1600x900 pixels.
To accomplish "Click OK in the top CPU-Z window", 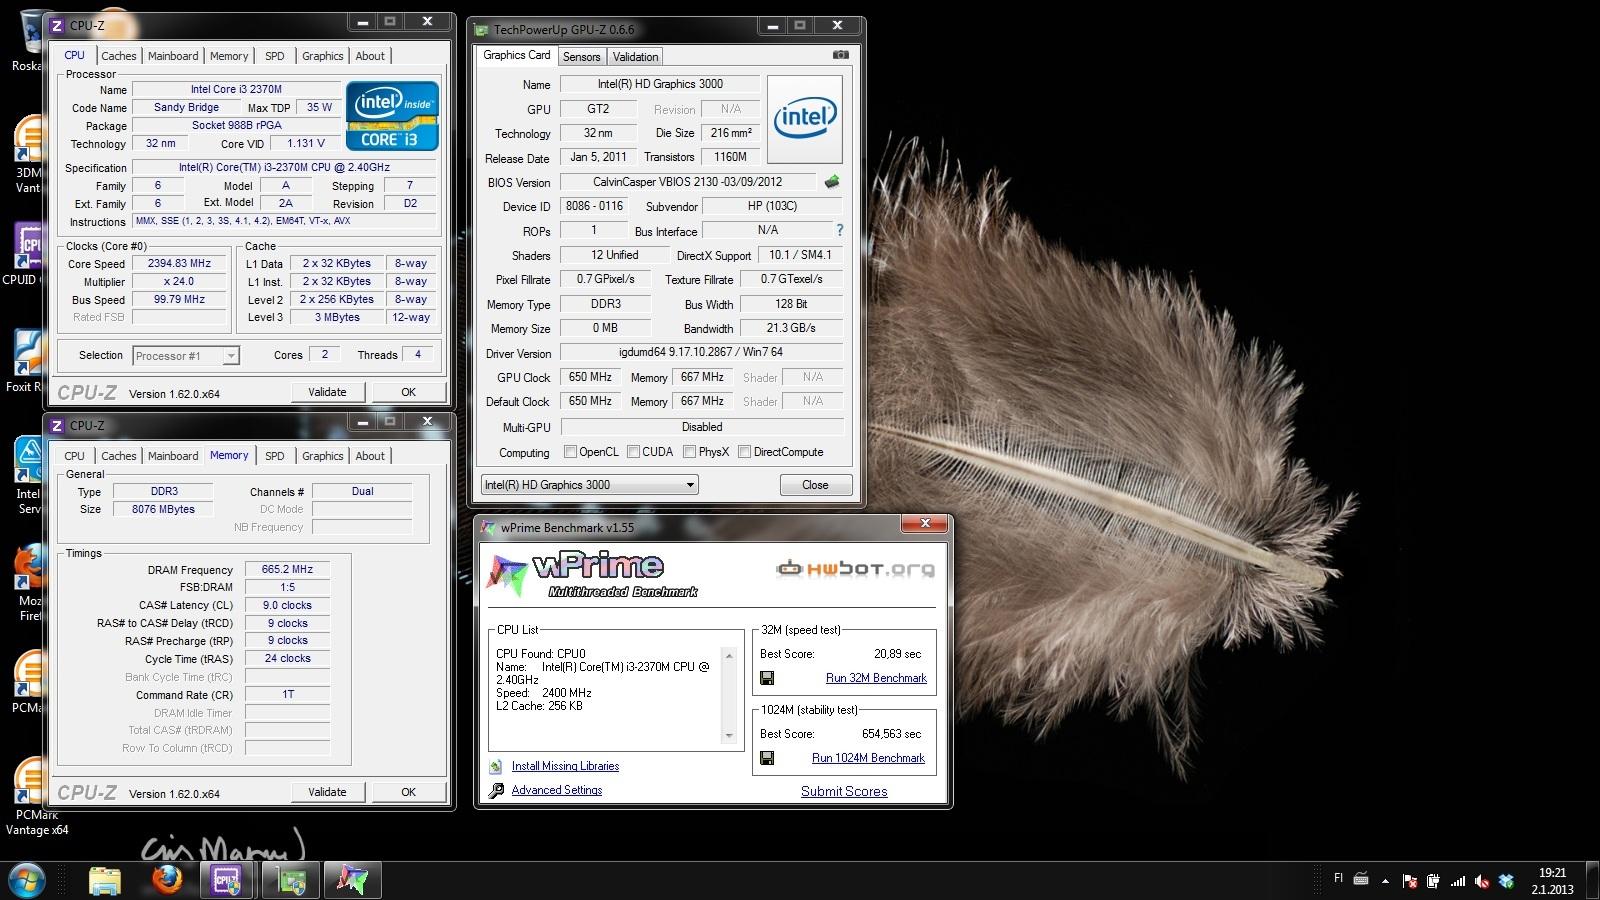I will coord(408,392).
